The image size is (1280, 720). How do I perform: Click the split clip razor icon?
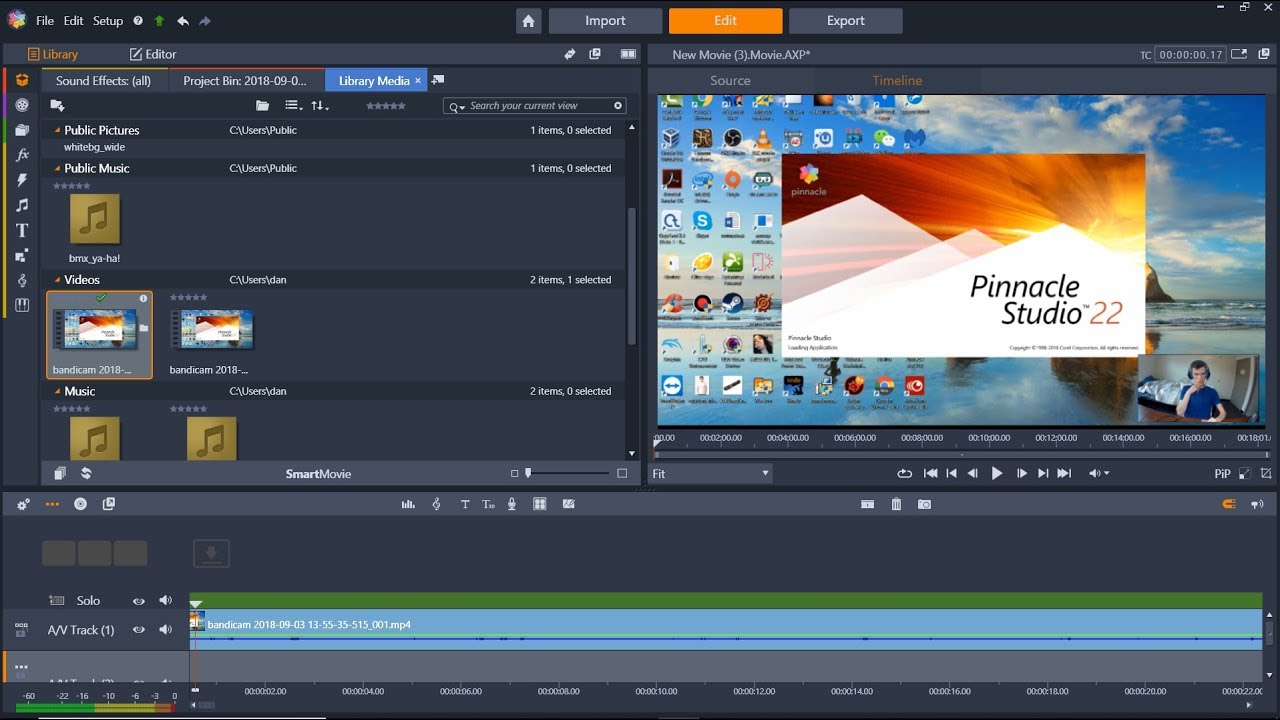pyautogui.click(x=867, y=504)
